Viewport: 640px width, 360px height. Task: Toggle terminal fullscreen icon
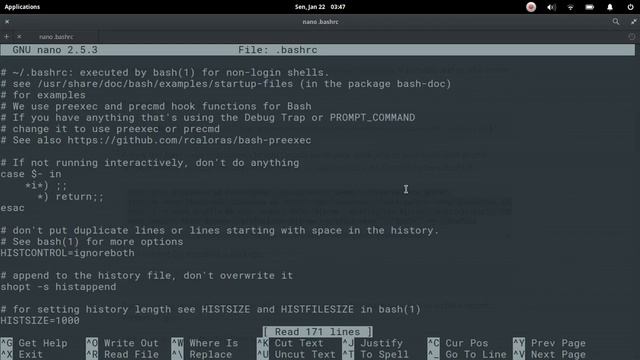[633, 22]
